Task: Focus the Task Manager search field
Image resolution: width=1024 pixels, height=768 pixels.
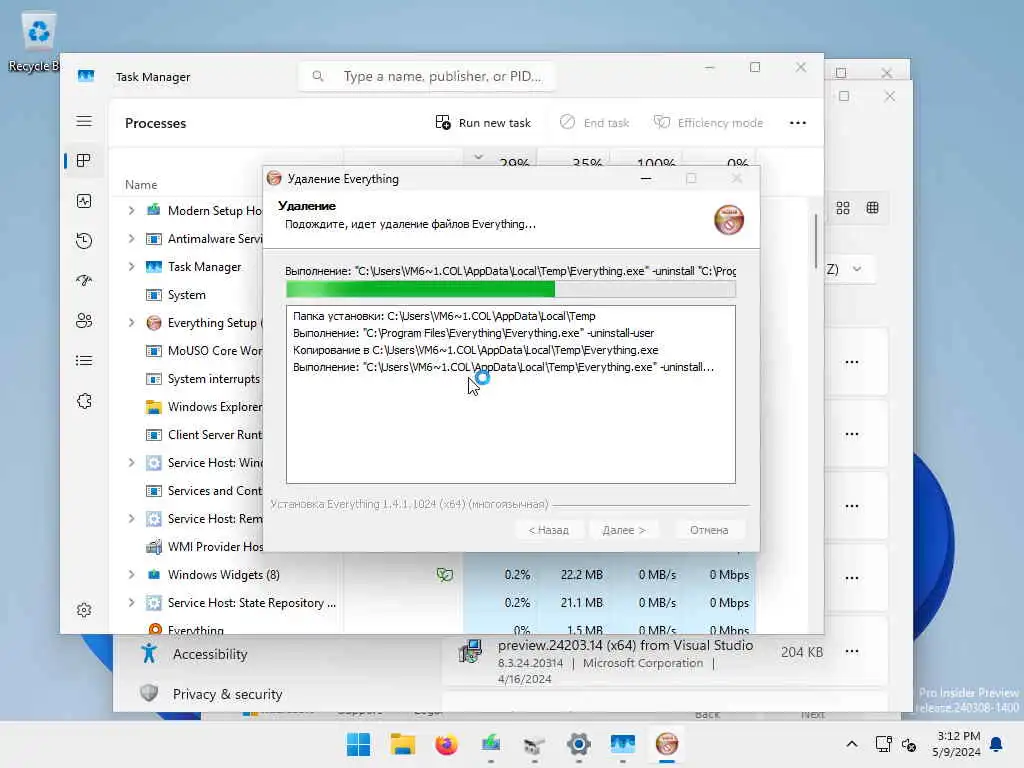Action: coord(427,76)
